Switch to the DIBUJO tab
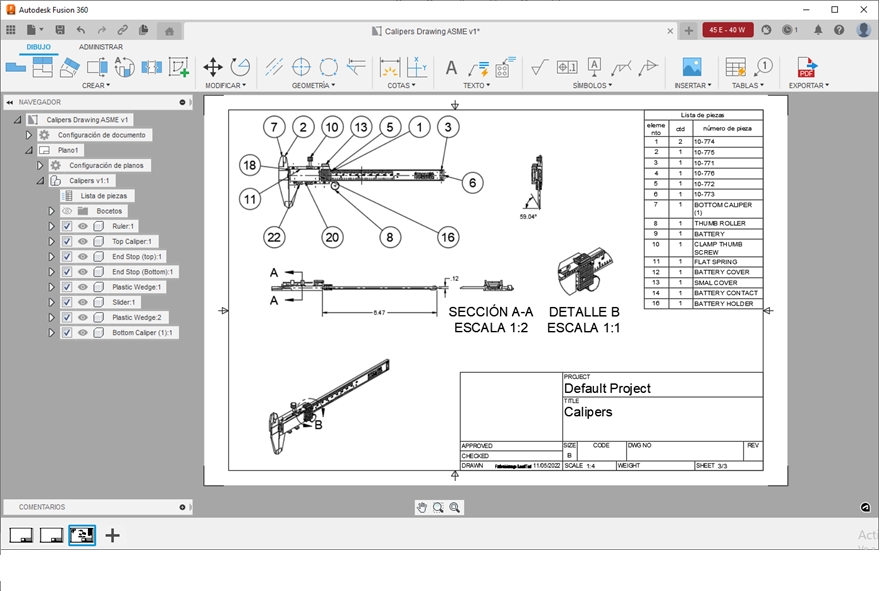Image resolution: width=880 pixels, height=591 pixels. 38,47
